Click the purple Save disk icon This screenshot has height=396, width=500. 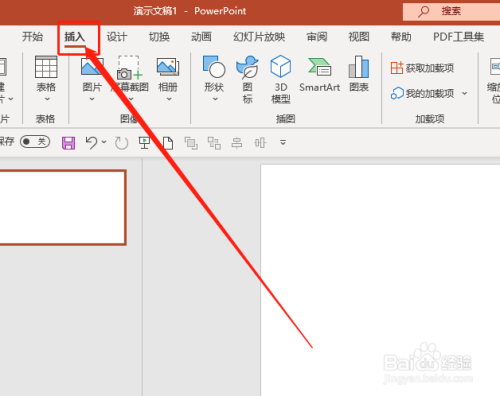point(68,143)
